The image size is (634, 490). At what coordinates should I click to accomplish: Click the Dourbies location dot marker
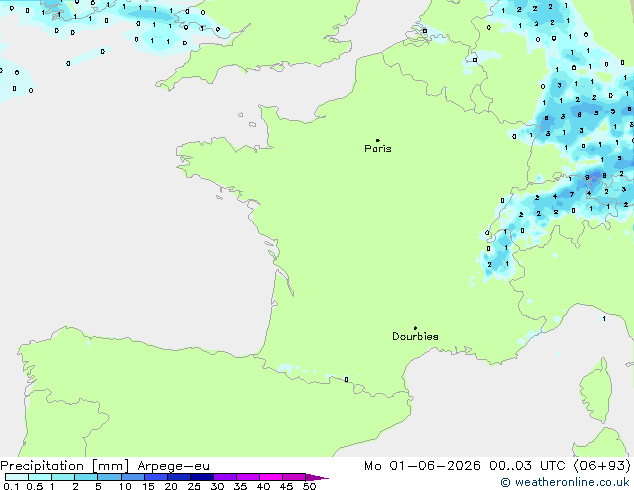pyautogui.click(x=415, y=328)
